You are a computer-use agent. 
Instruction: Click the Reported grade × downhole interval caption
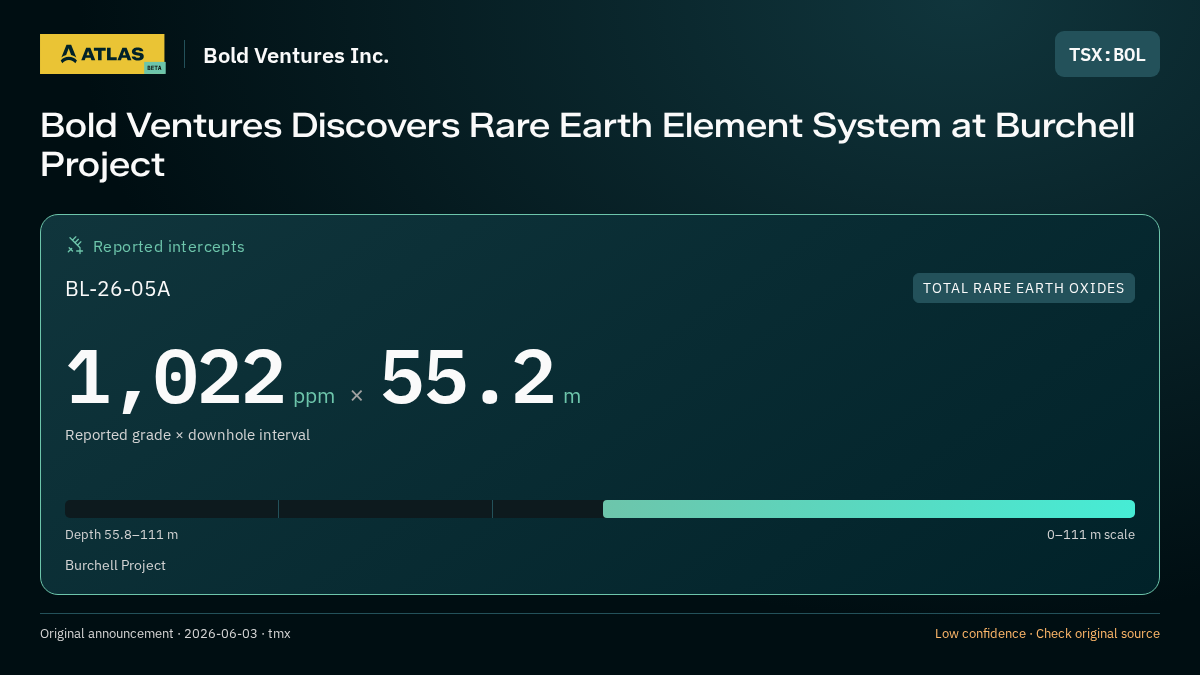click(x=187, y=435)
